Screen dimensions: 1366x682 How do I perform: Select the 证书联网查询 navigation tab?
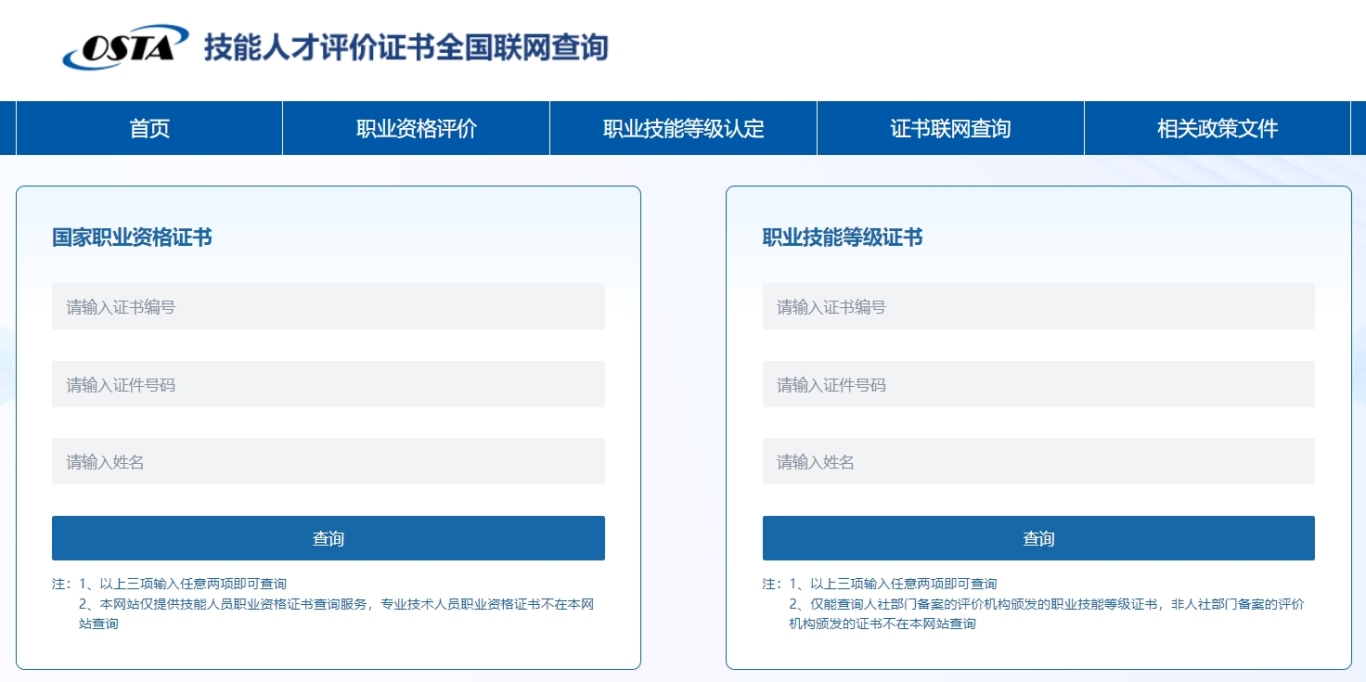pyautogui.click(x=950, y=128)
